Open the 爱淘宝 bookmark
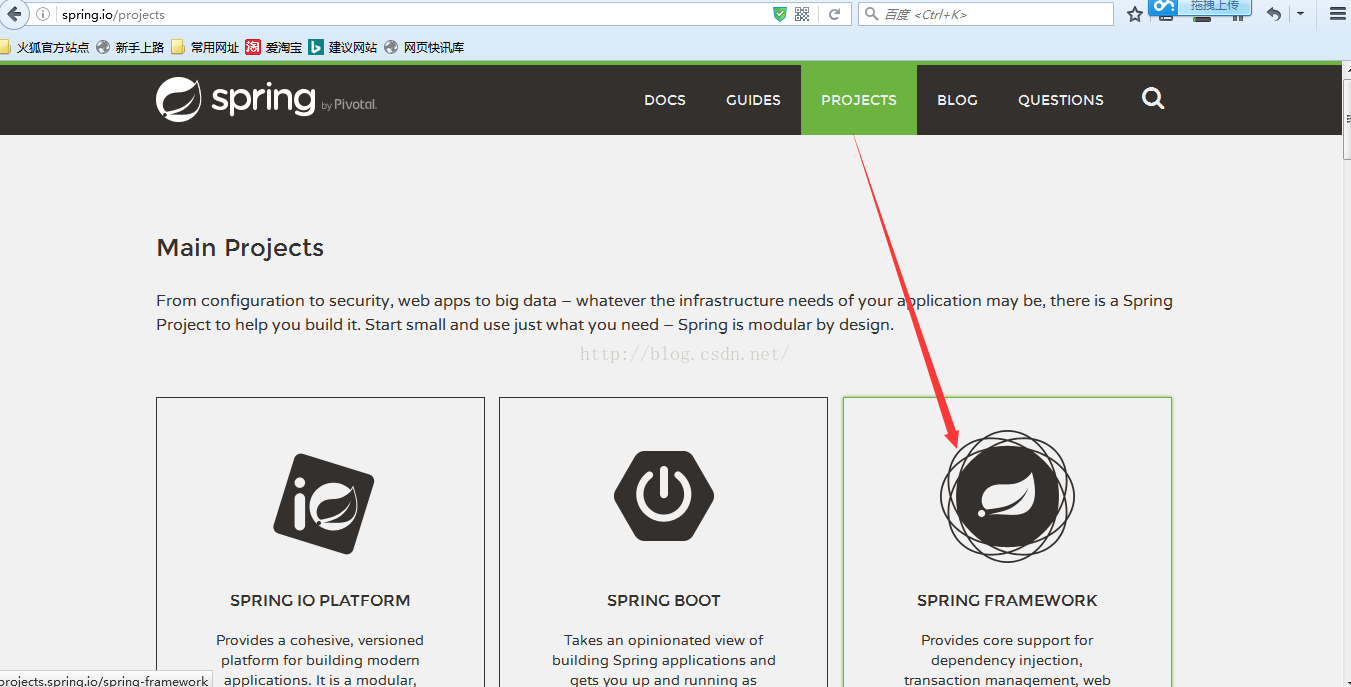 274,47
